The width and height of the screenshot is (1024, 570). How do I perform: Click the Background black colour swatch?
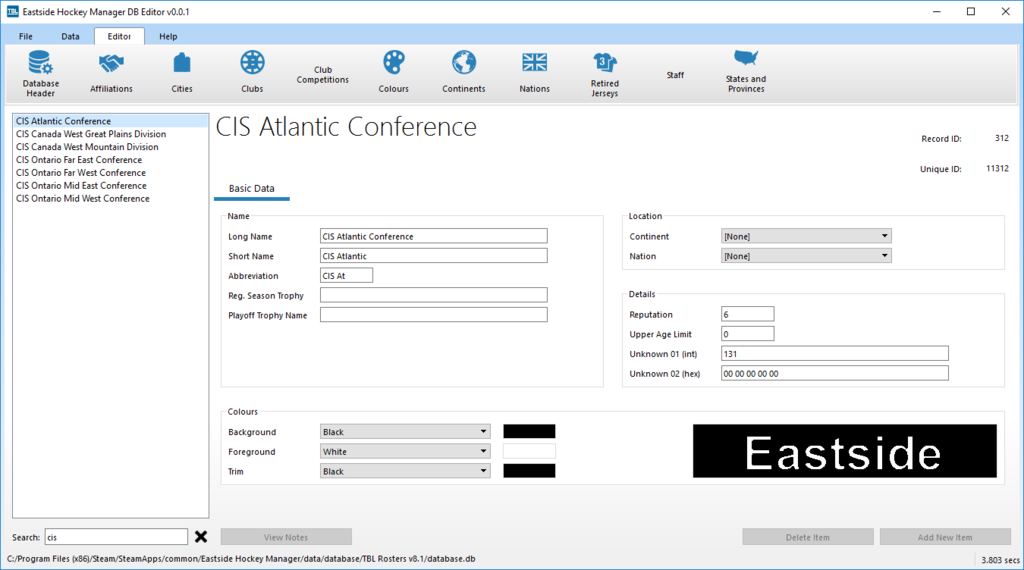529,432
